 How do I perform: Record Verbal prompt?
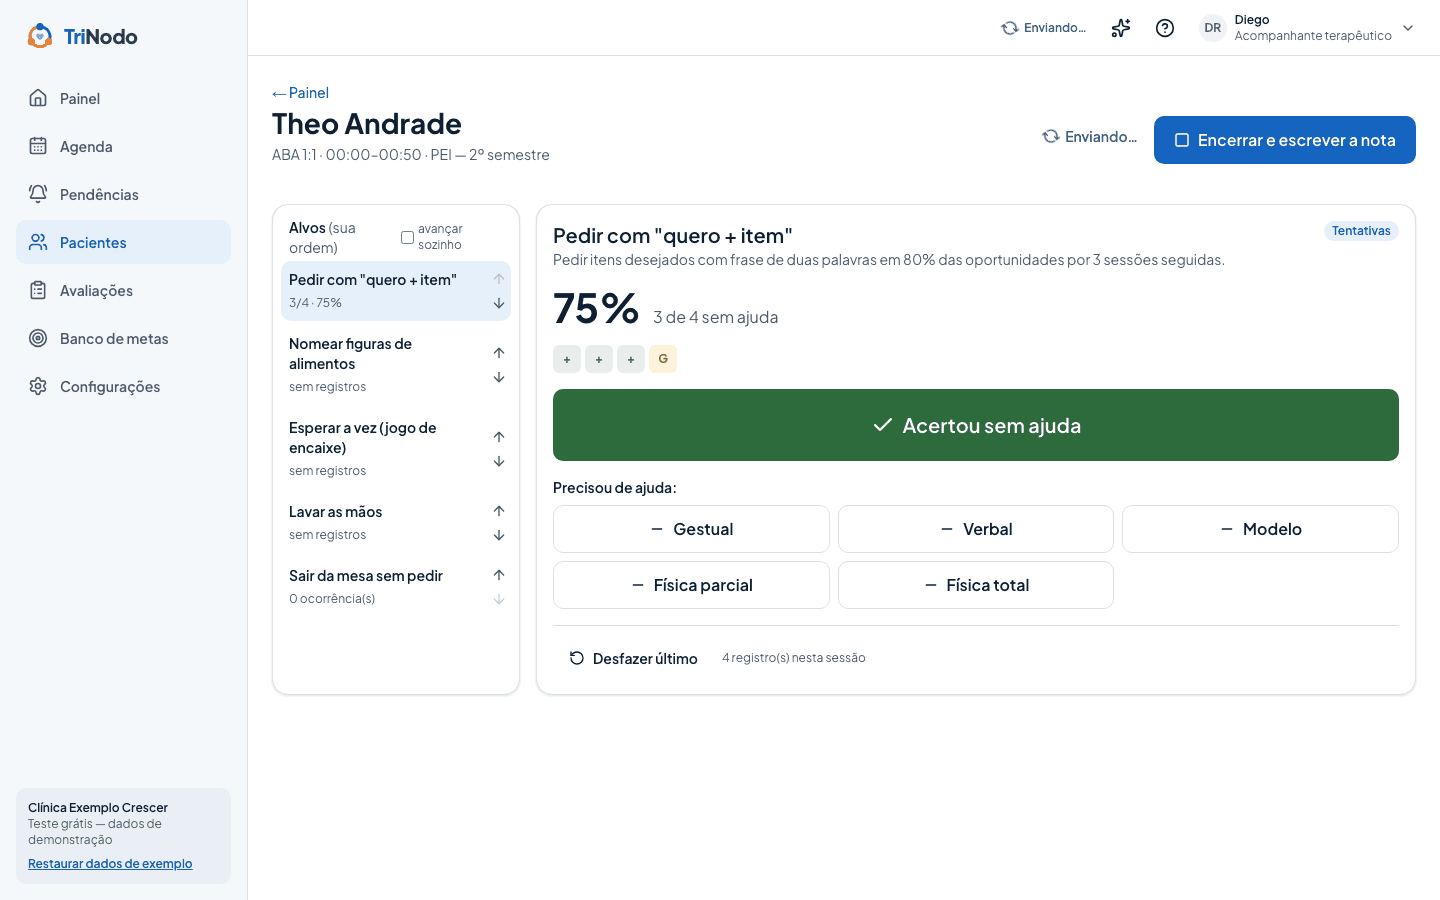click(x=976, y=529)
